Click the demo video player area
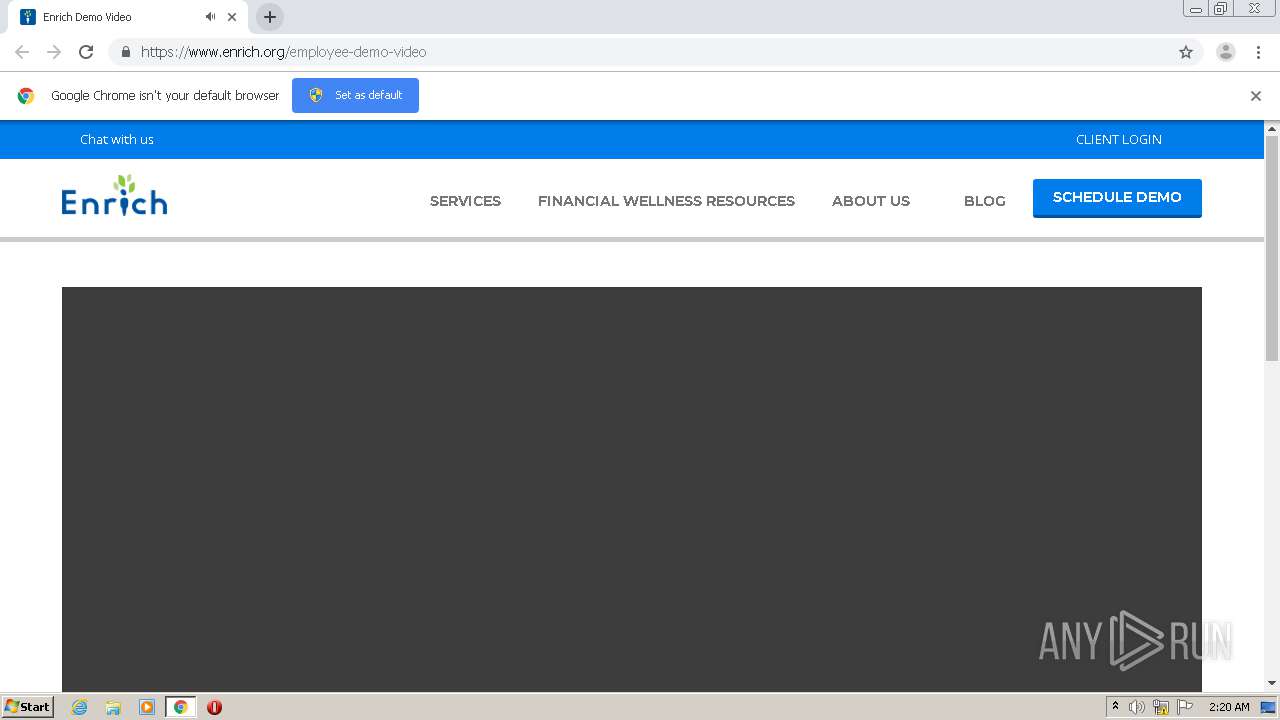The image size is (1280, 720). pyautogui.click(x=632, y=490)
